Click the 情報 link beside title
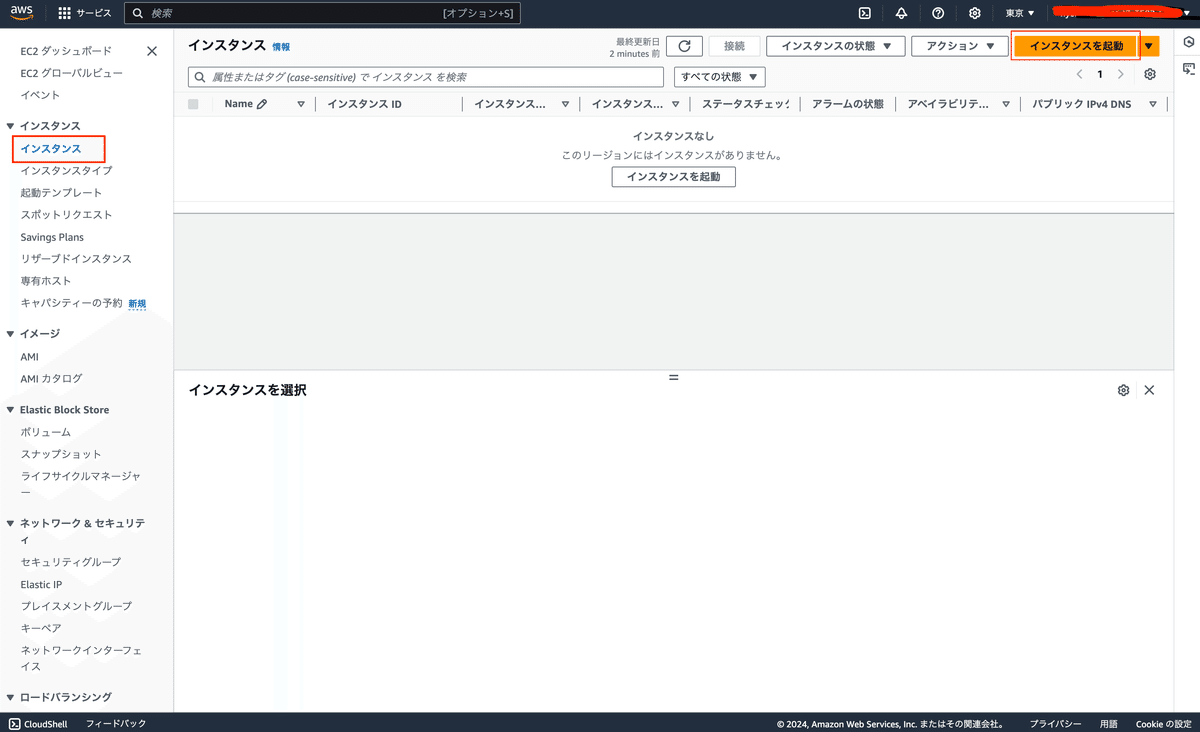Screen dimensions: 1200x732 (x=281, y=47)
